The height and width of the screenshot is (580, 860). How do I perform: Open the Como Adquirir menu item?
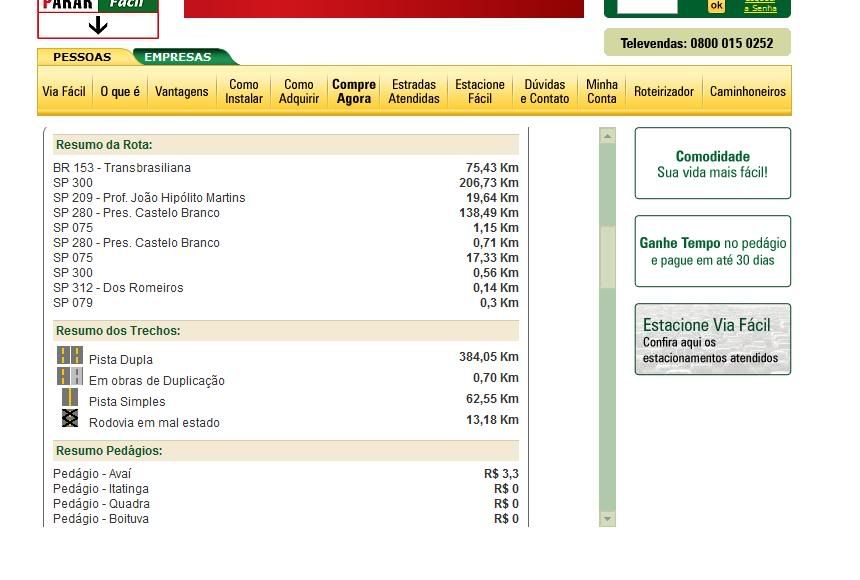coord(299,91)
